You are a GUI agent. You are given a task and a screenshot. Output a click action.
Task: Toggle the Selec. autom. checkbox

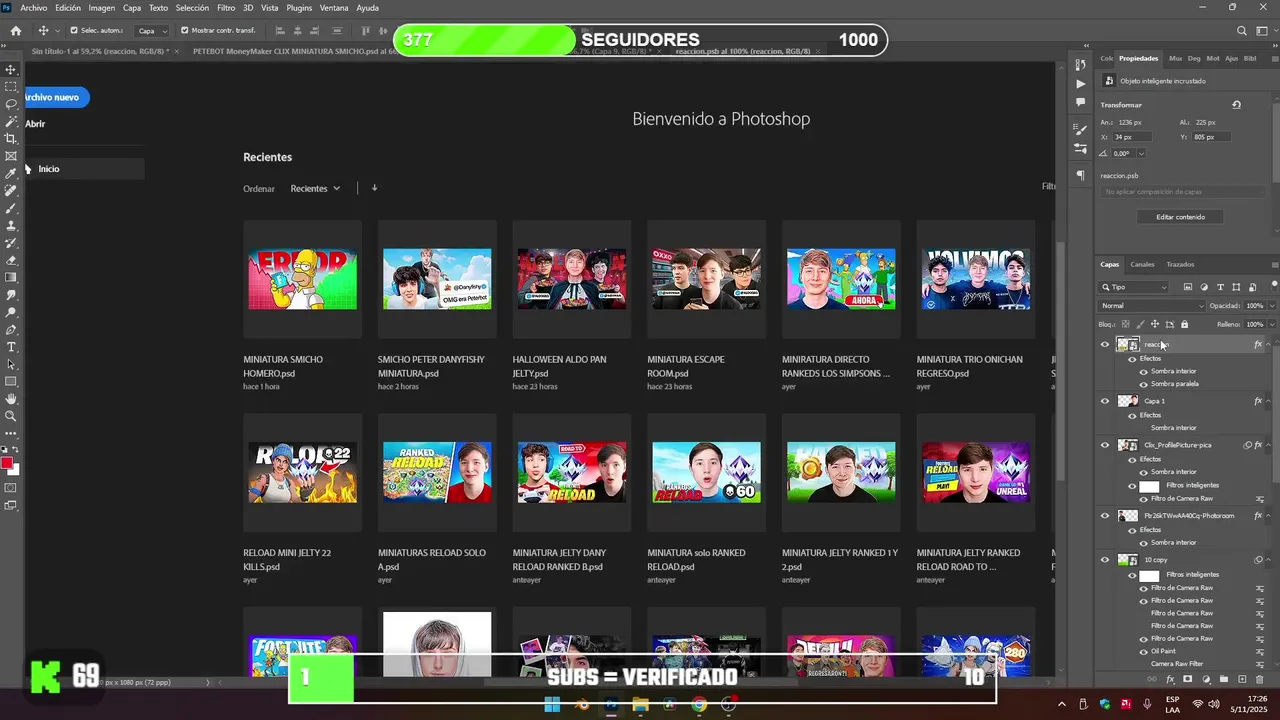click(x=74, y=31)
